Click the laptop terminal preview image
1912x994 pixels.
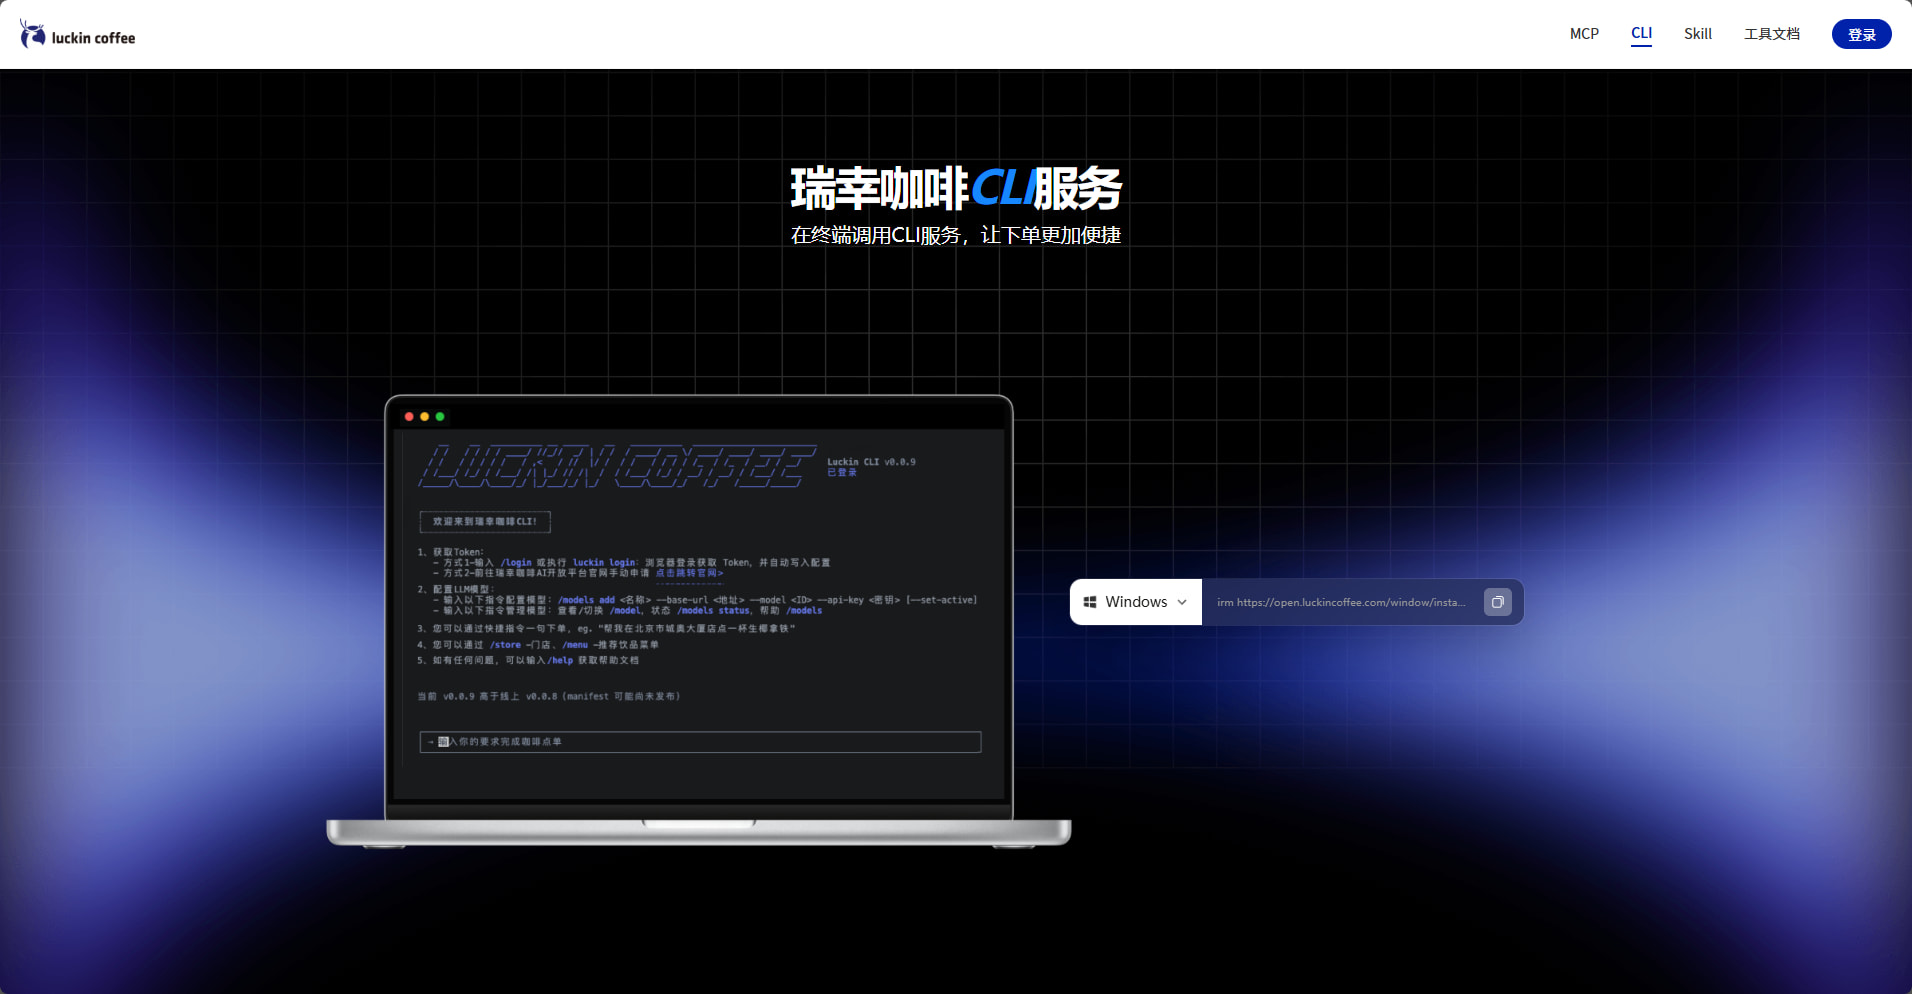(x=699, y=621)
